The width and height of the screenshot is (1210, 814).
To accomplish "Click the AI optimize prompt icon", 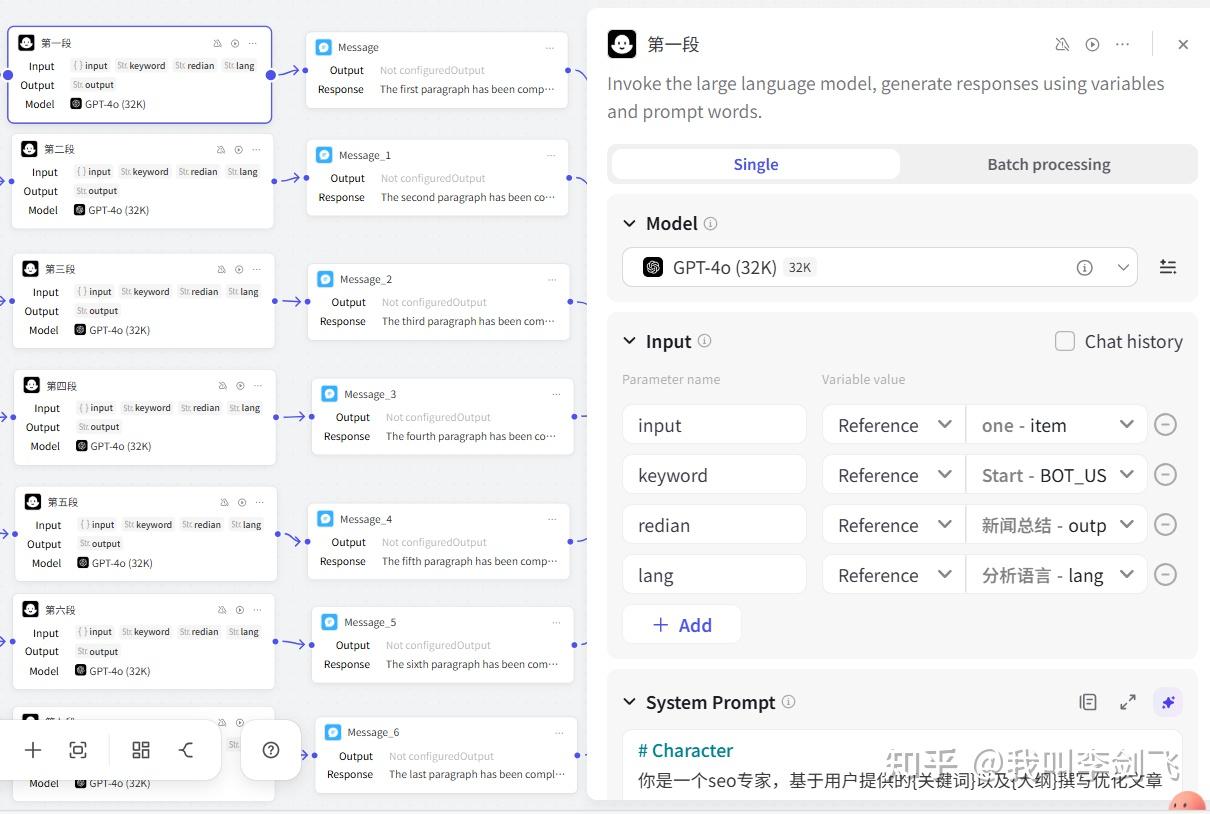I will pyautogui.click(x=1167, y=702).
